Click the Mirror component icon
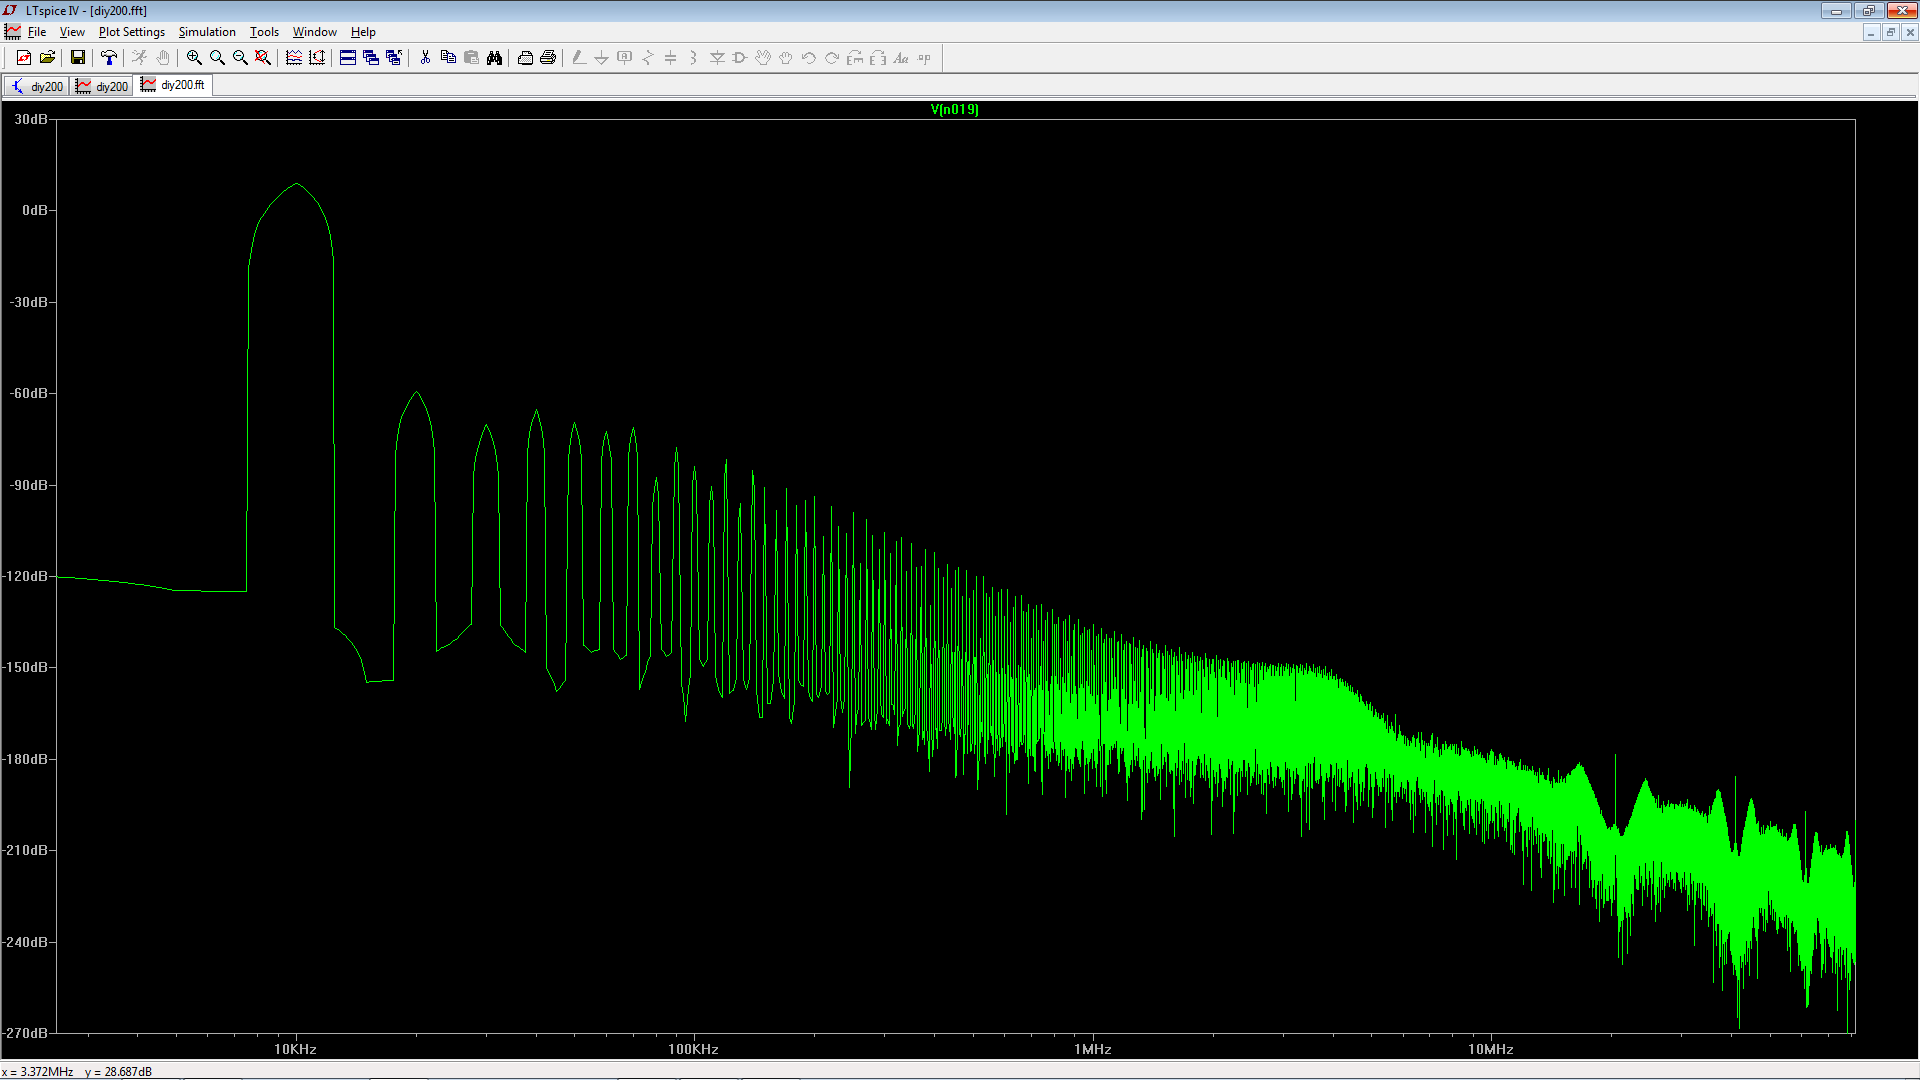 click(x=878, y=58)
